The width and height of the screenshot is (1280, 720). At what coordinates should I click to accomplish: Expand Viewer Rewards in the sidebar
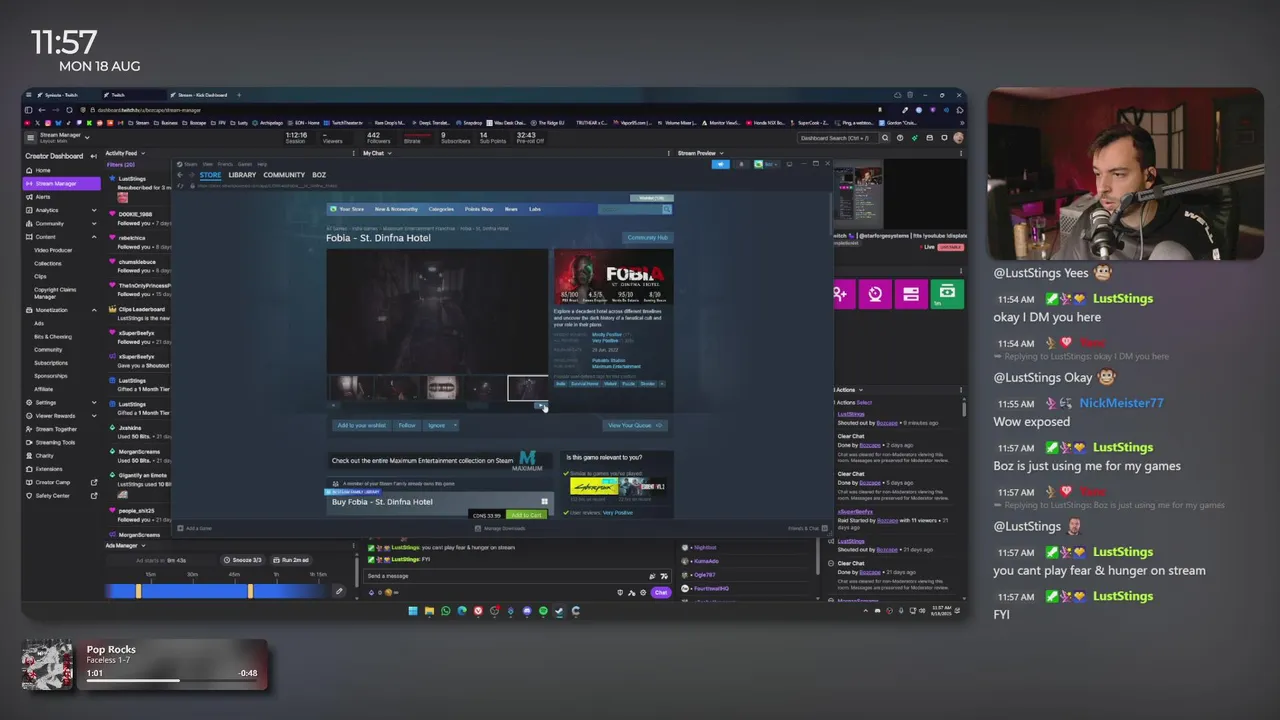[x=94, y=415]
